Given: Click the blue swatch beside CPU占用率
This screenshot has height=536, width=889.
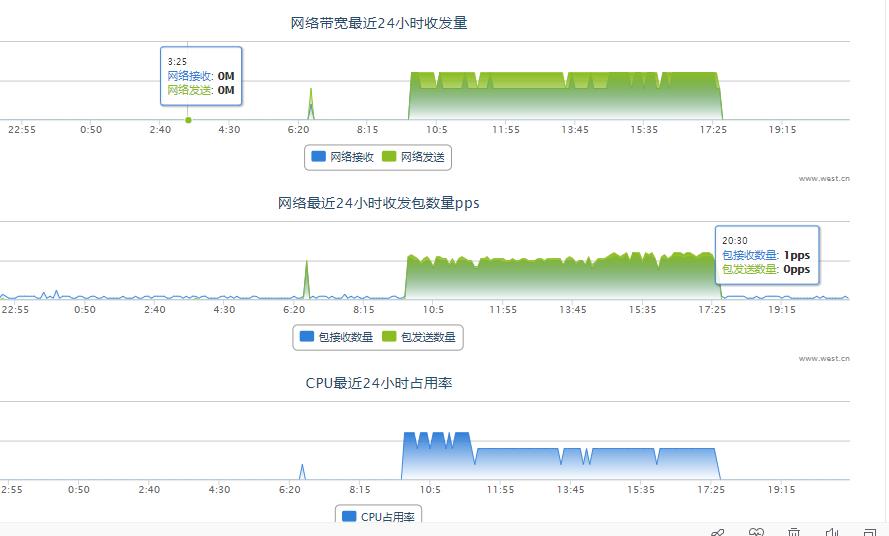Looking at the screenshot, I should click(x=349, y=517).
